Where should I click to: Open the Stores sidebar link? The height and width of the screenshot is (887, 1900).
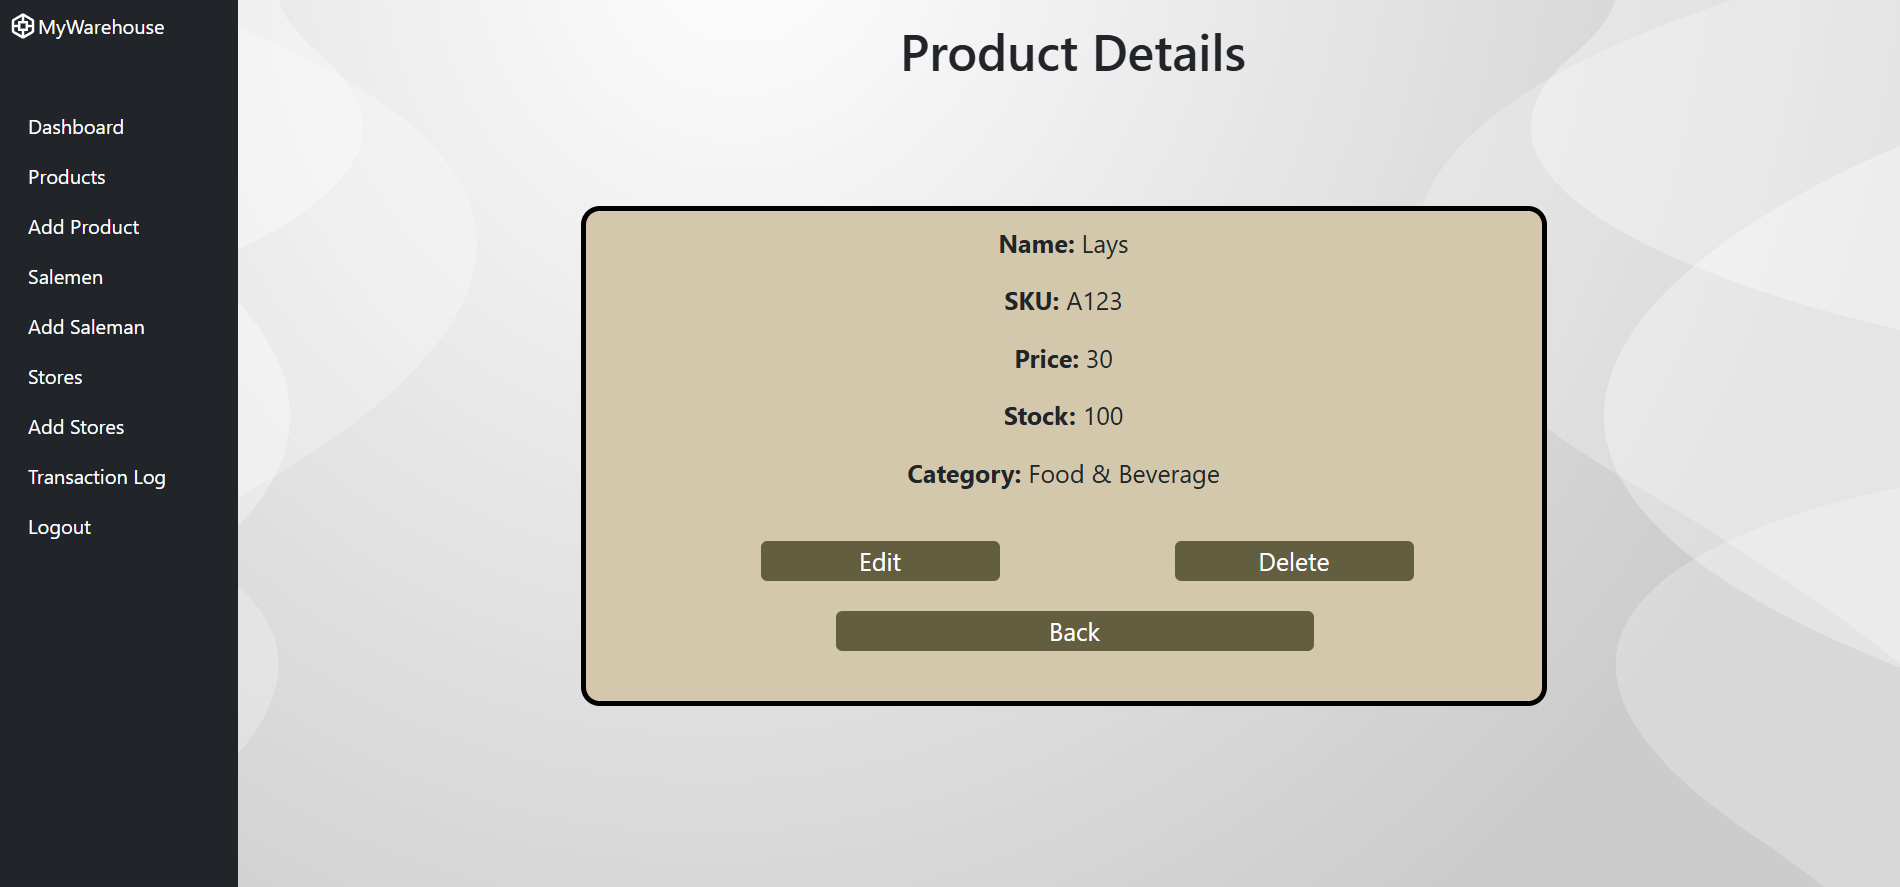coord(55,377)
